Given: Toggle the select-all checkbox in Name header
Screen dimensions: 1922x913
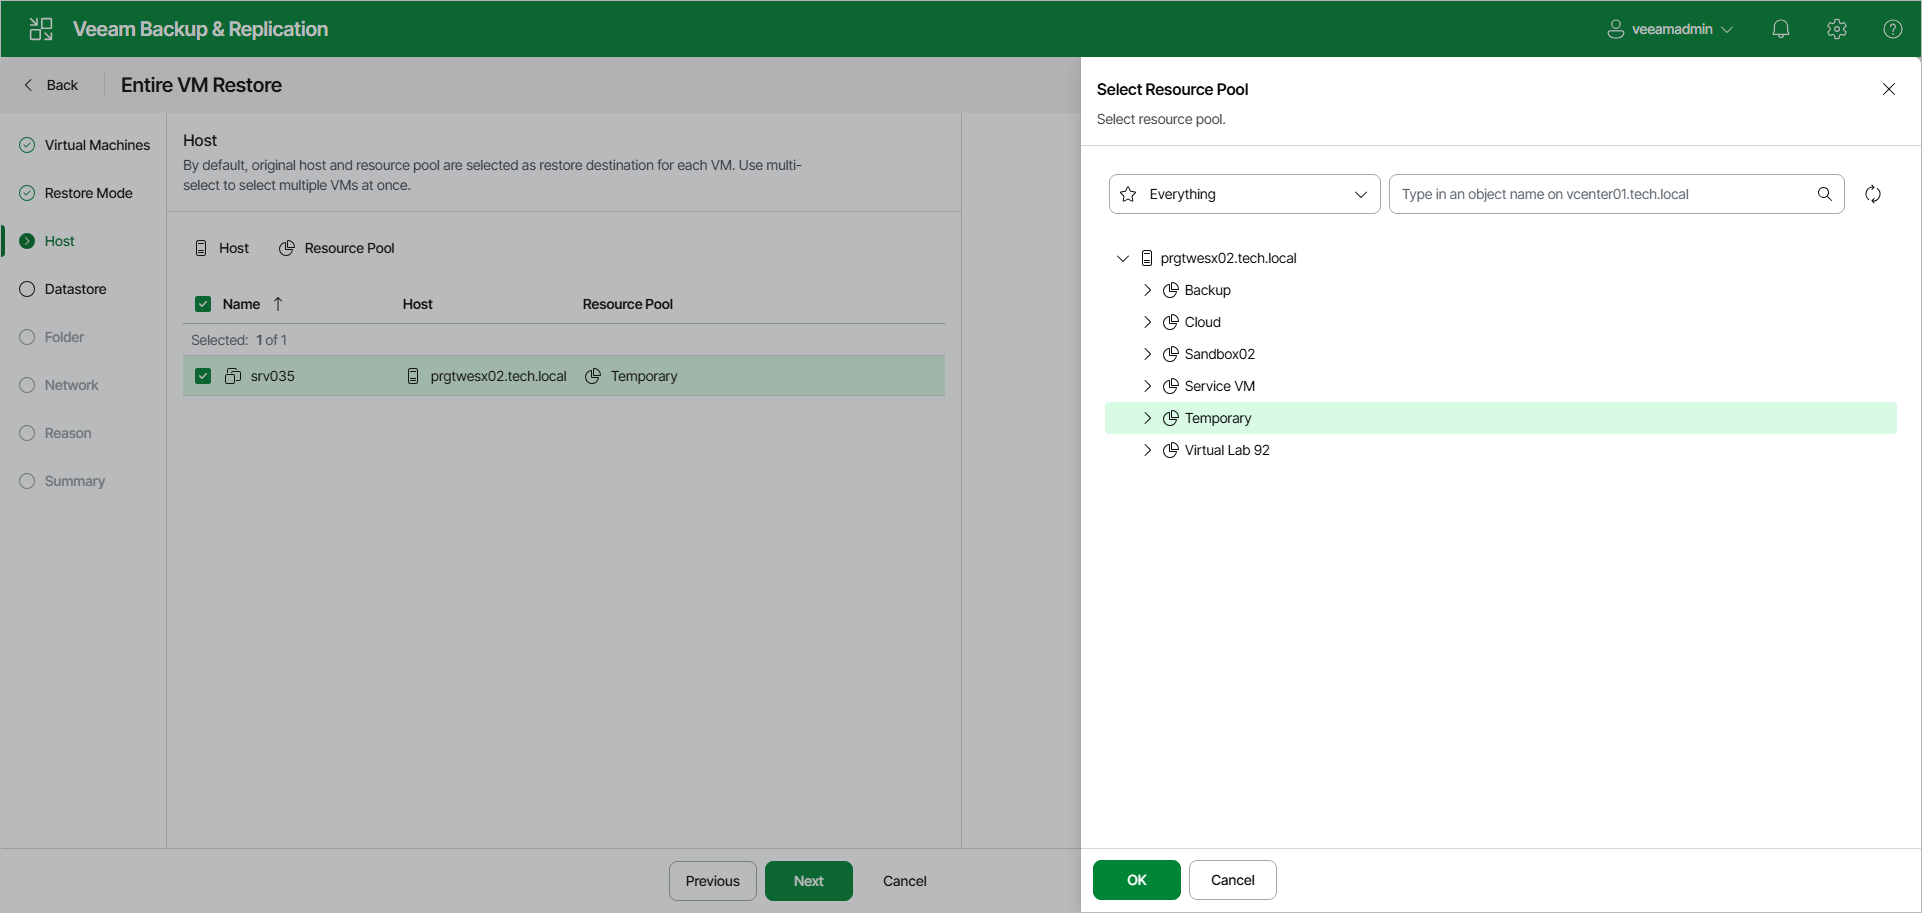Looking at the screenshot, I should [x=203, y=304].
